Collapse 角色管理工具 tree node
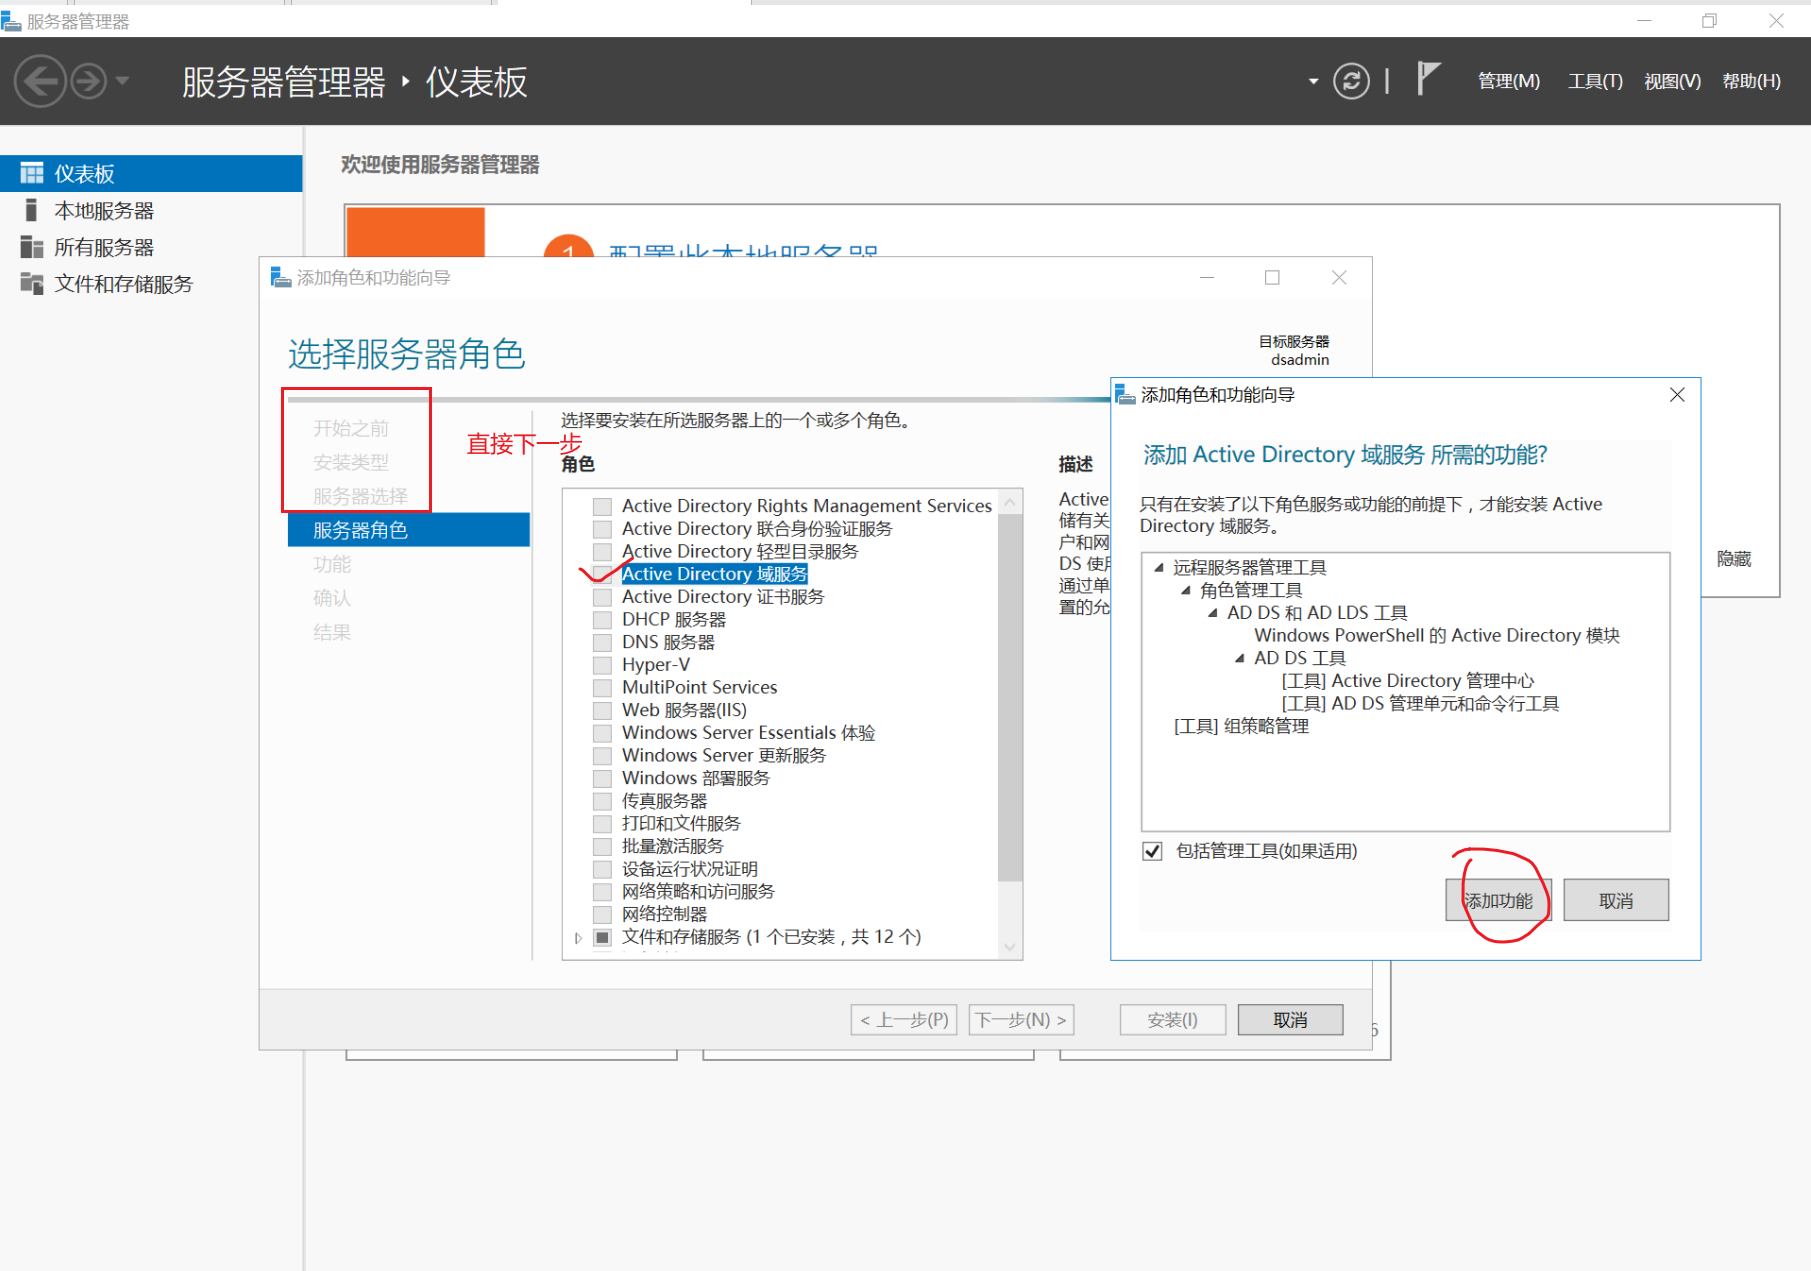 (x=1186, y=591)
